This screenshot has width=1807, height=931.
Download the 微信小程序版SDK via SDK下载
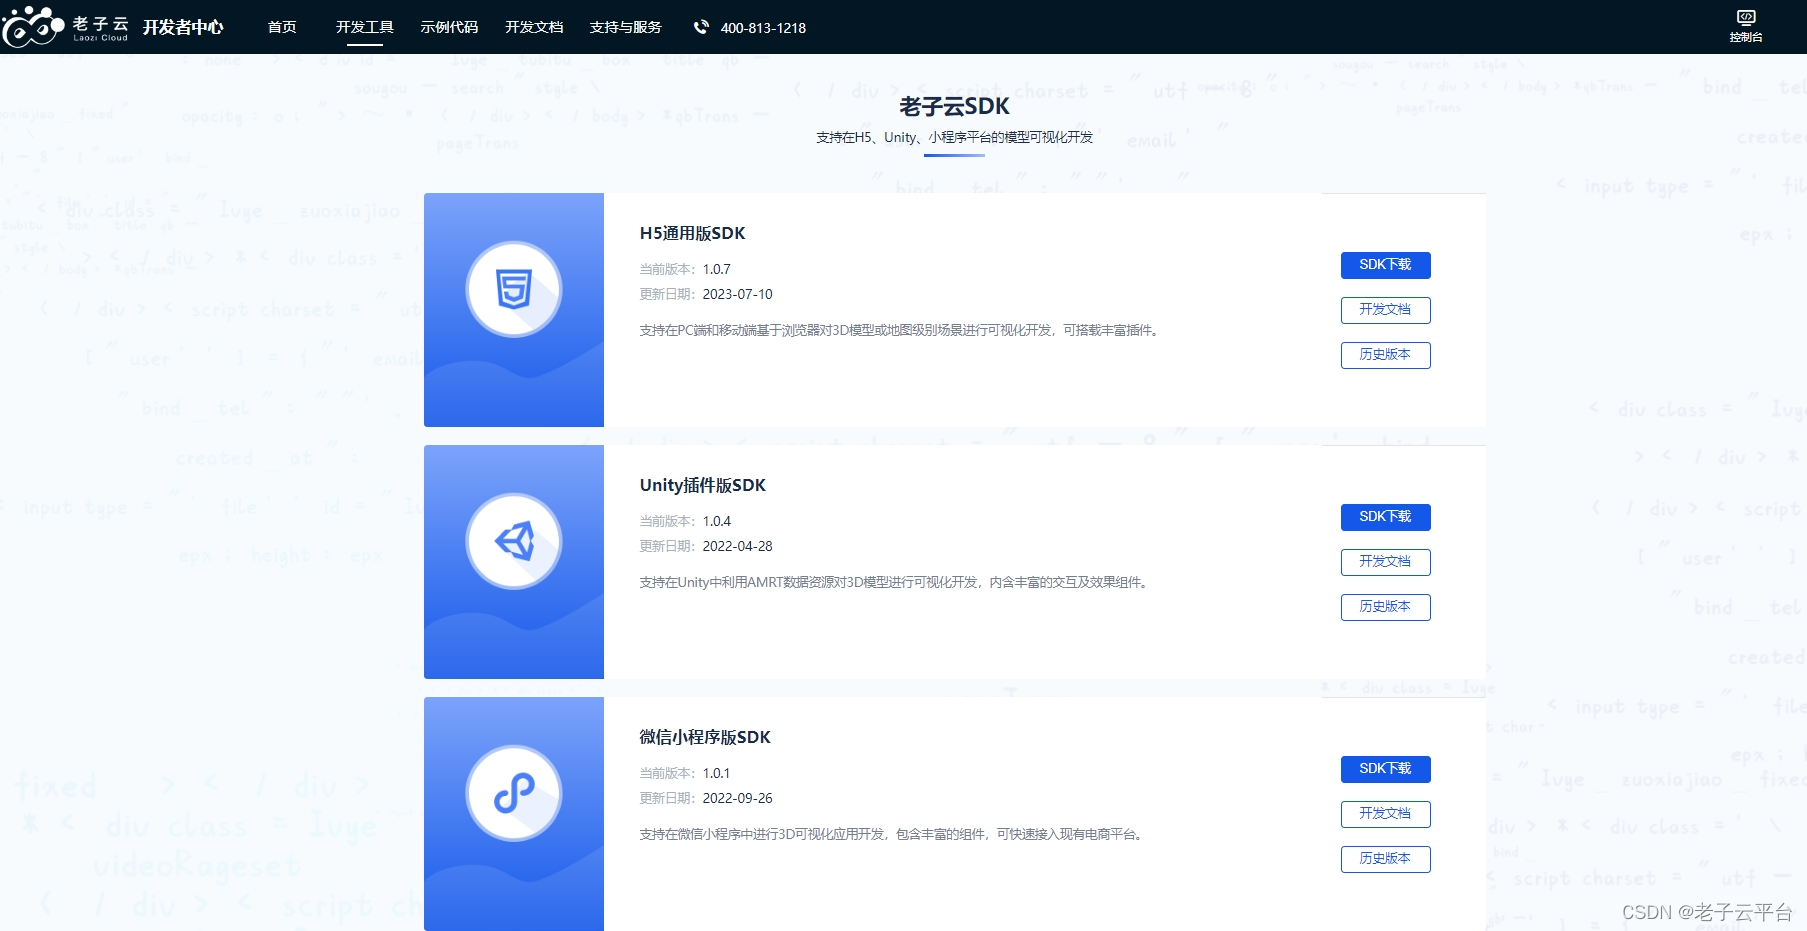point(1385,769)
